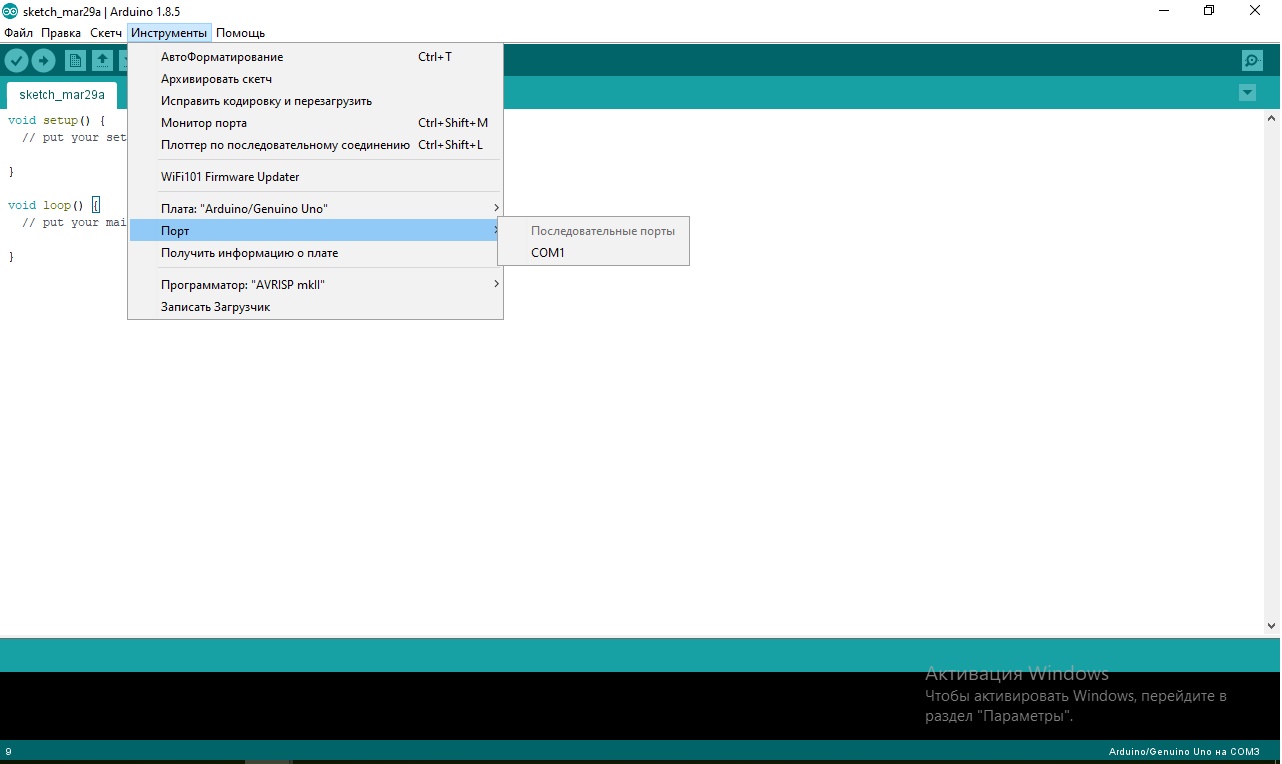The width and height of the screenshot is (1282, 764).
Task: Open the Помощь menu
Action: pos(240,33)
